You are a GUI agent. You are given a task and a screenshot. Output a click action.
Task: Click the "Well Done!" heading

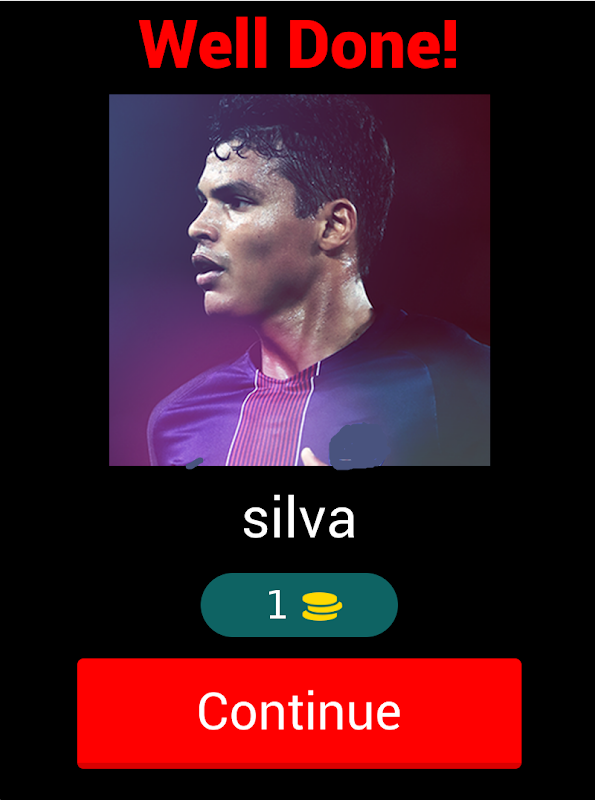298,44
